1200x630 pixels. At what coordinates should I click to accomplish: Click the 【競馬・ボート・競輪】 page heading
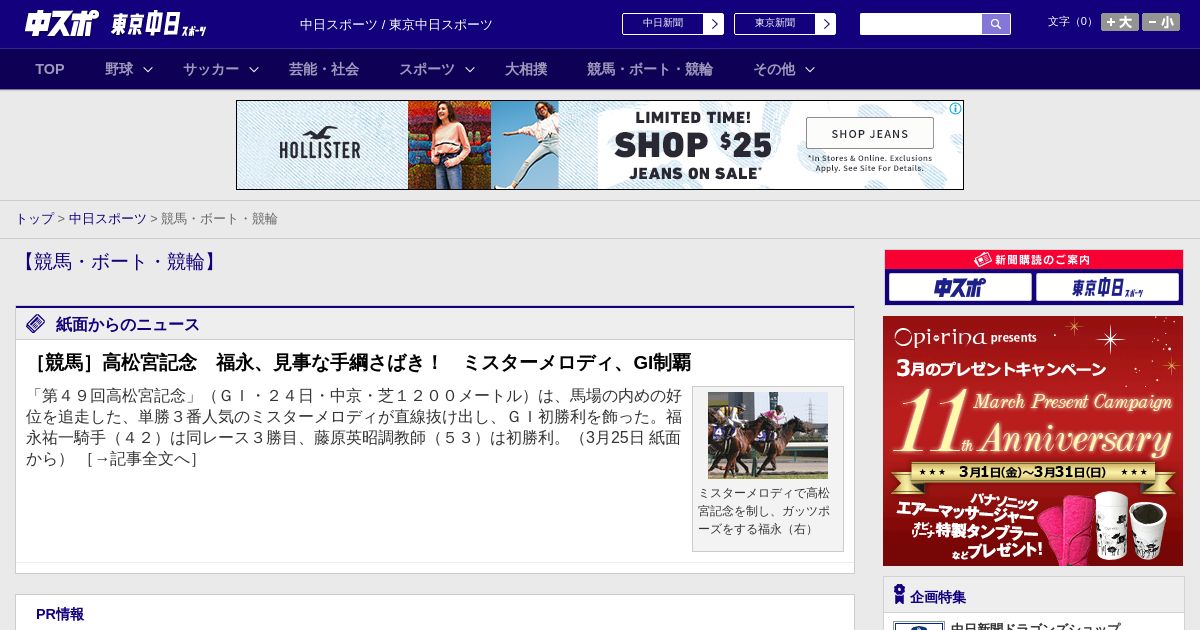(x=118, y=262)
